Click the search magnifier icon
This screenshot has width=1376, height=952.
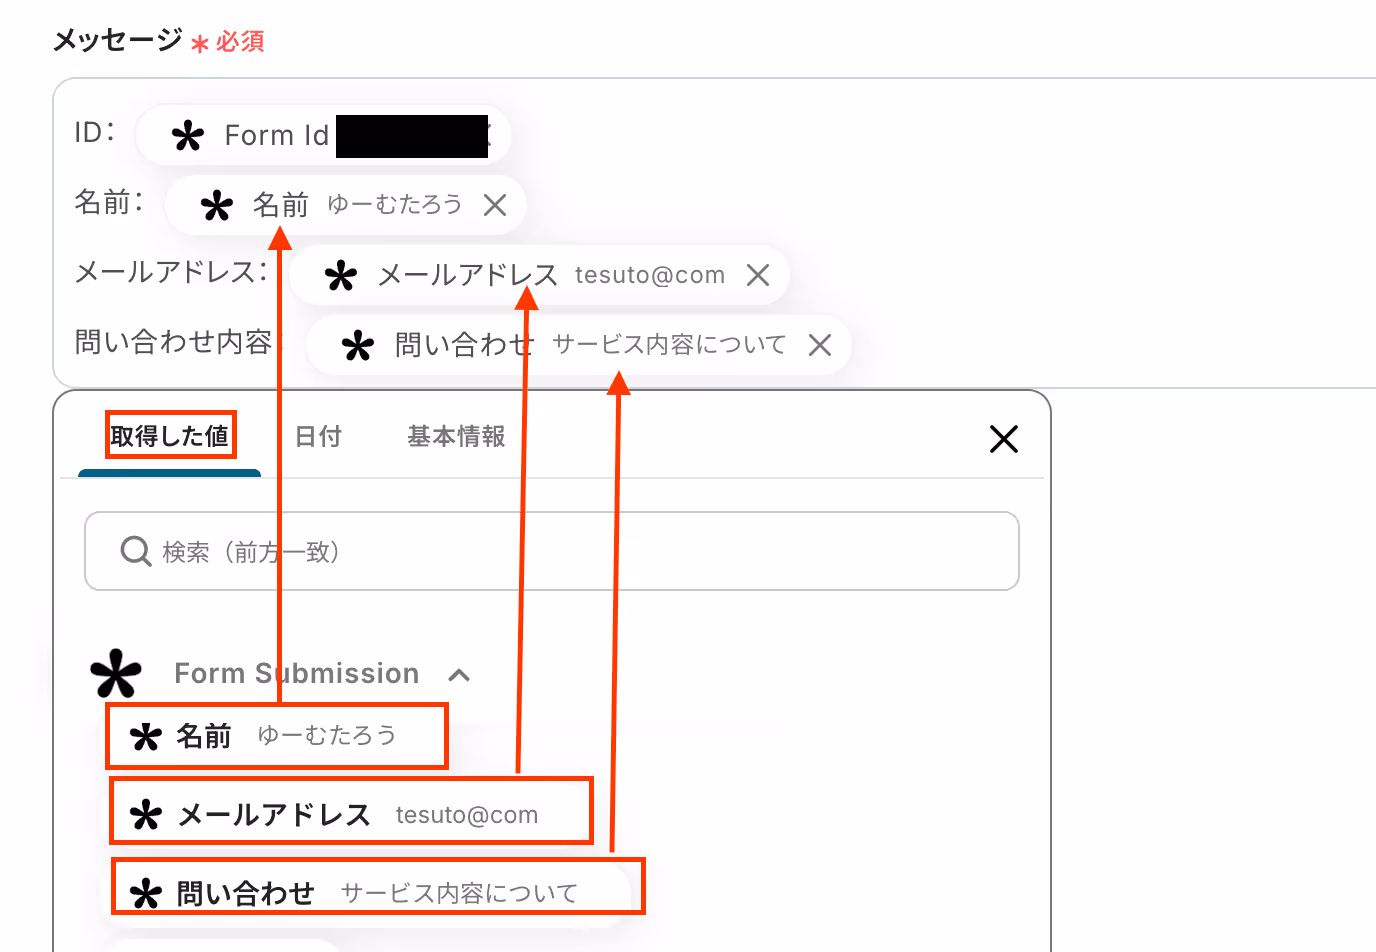tap(135, 551)
